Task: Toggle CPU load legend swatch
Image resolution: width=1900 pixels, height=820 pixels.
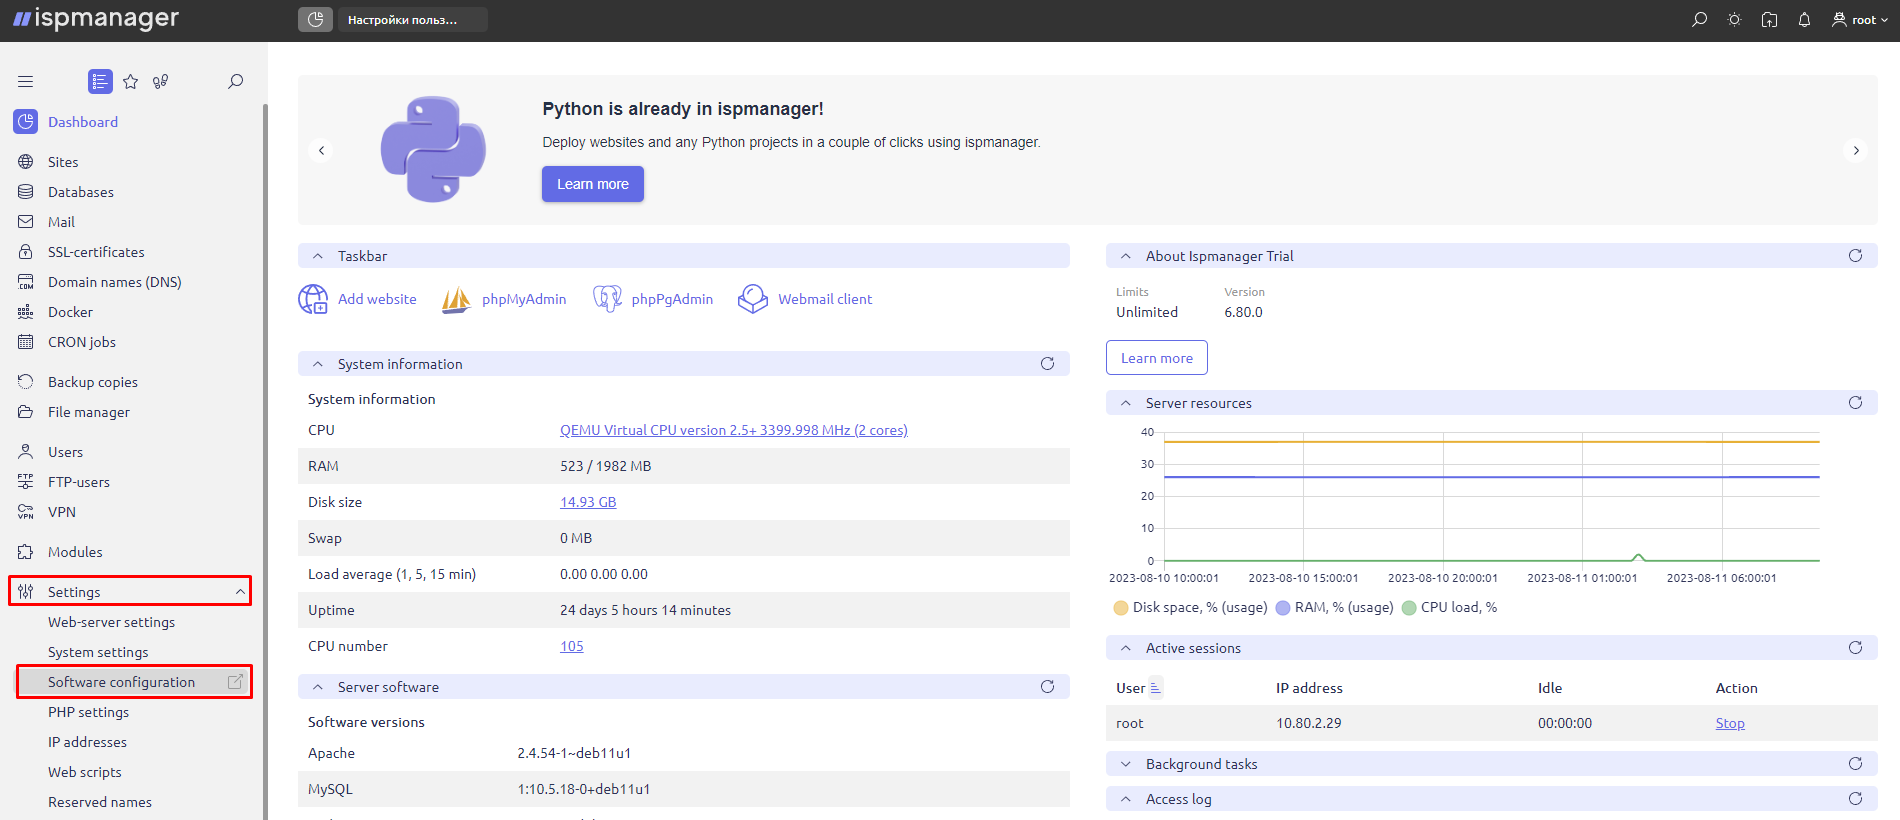Action: tap(1409, 608)
